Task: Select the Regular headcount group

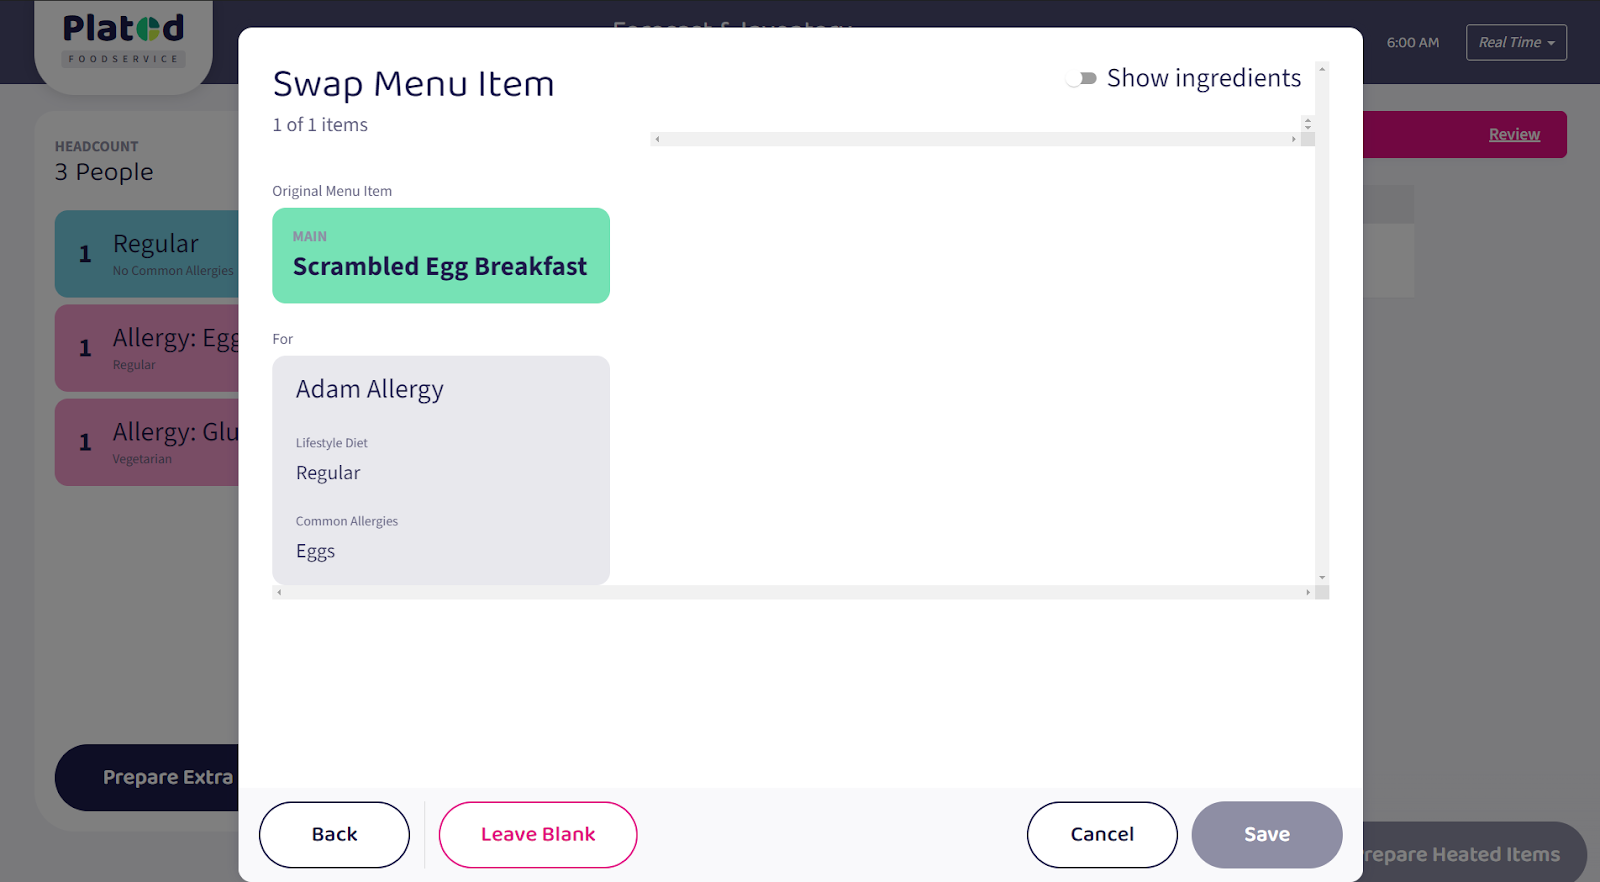Action: click(147, 254)
